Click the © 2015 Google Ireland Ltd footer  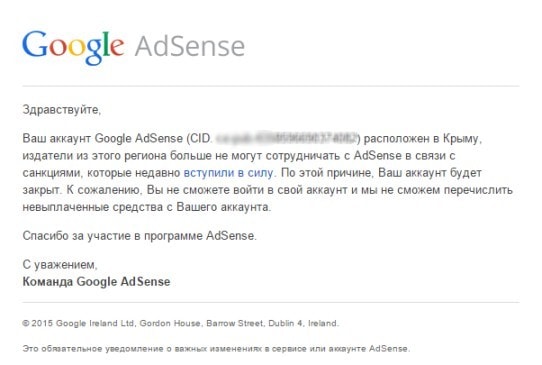(x=78, y=323)
